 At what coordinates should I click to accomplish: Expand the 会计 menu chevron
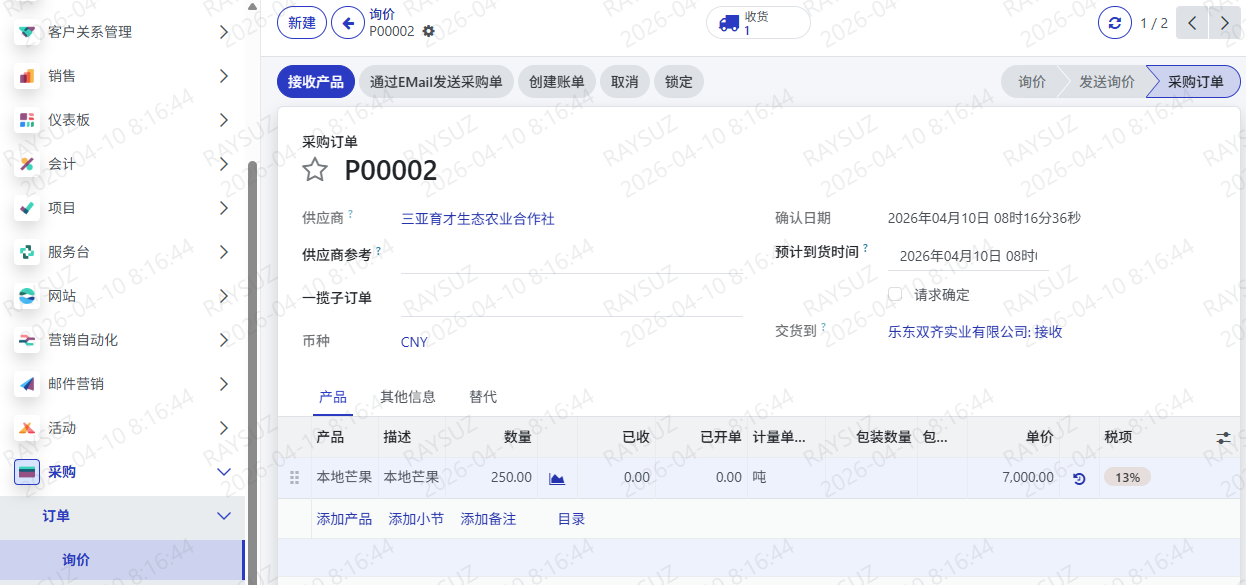pos(223,164)
